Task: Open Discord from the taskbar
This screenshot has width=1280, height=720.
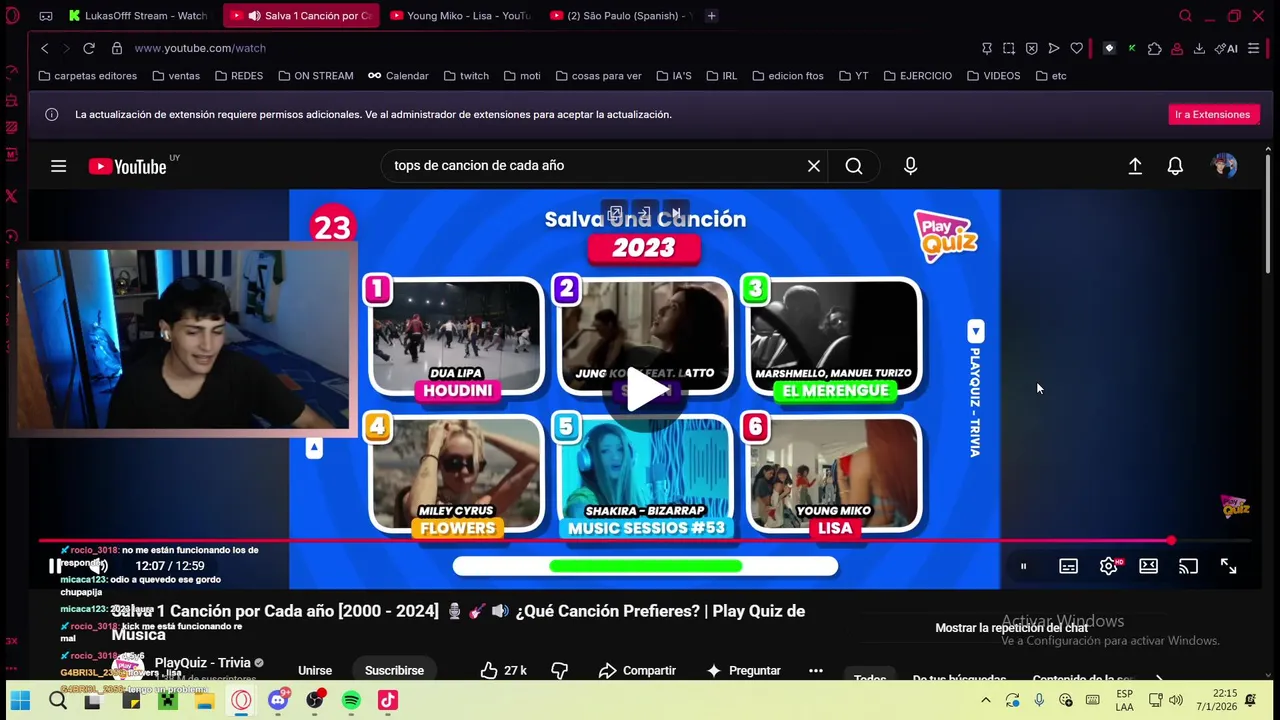Action: [x=279, y=700]
